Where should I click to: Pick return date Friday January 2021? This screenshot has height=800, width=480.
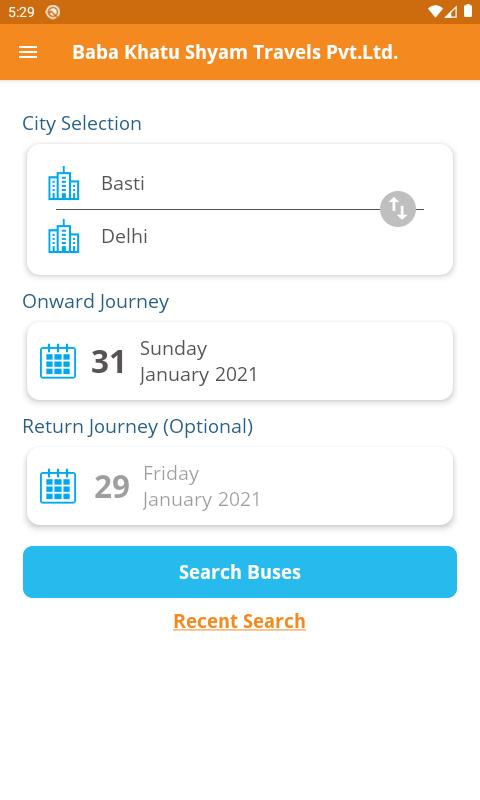click(x=201, y=486)
